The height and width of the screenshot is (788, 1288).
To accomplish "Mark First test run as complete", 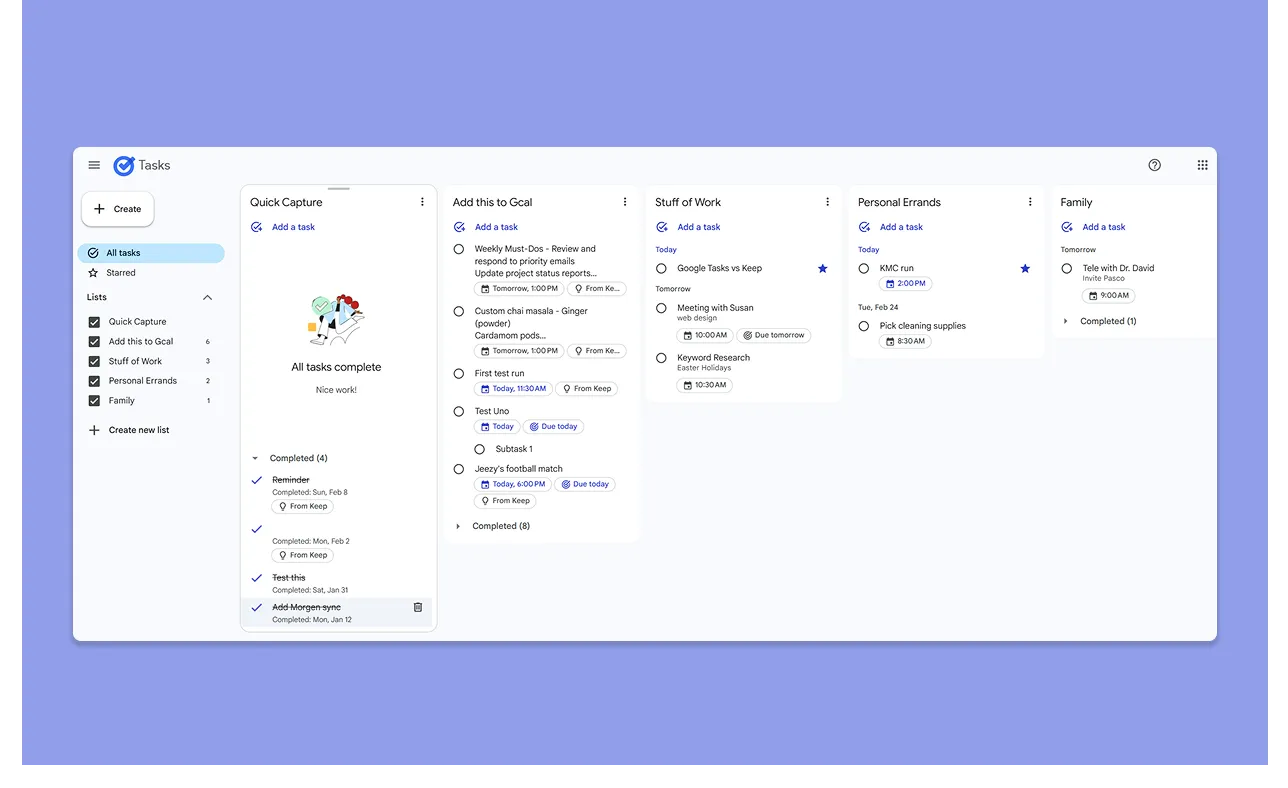I will click(458, 373).
